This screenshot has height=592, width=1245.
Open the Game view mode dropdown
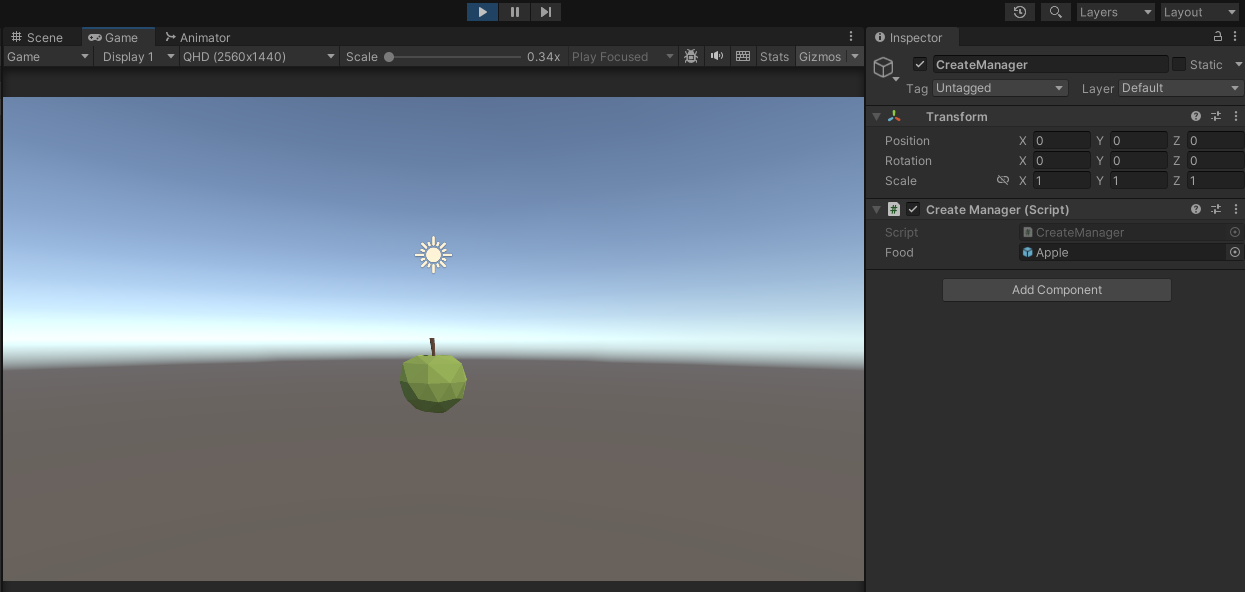coord(48,57)
